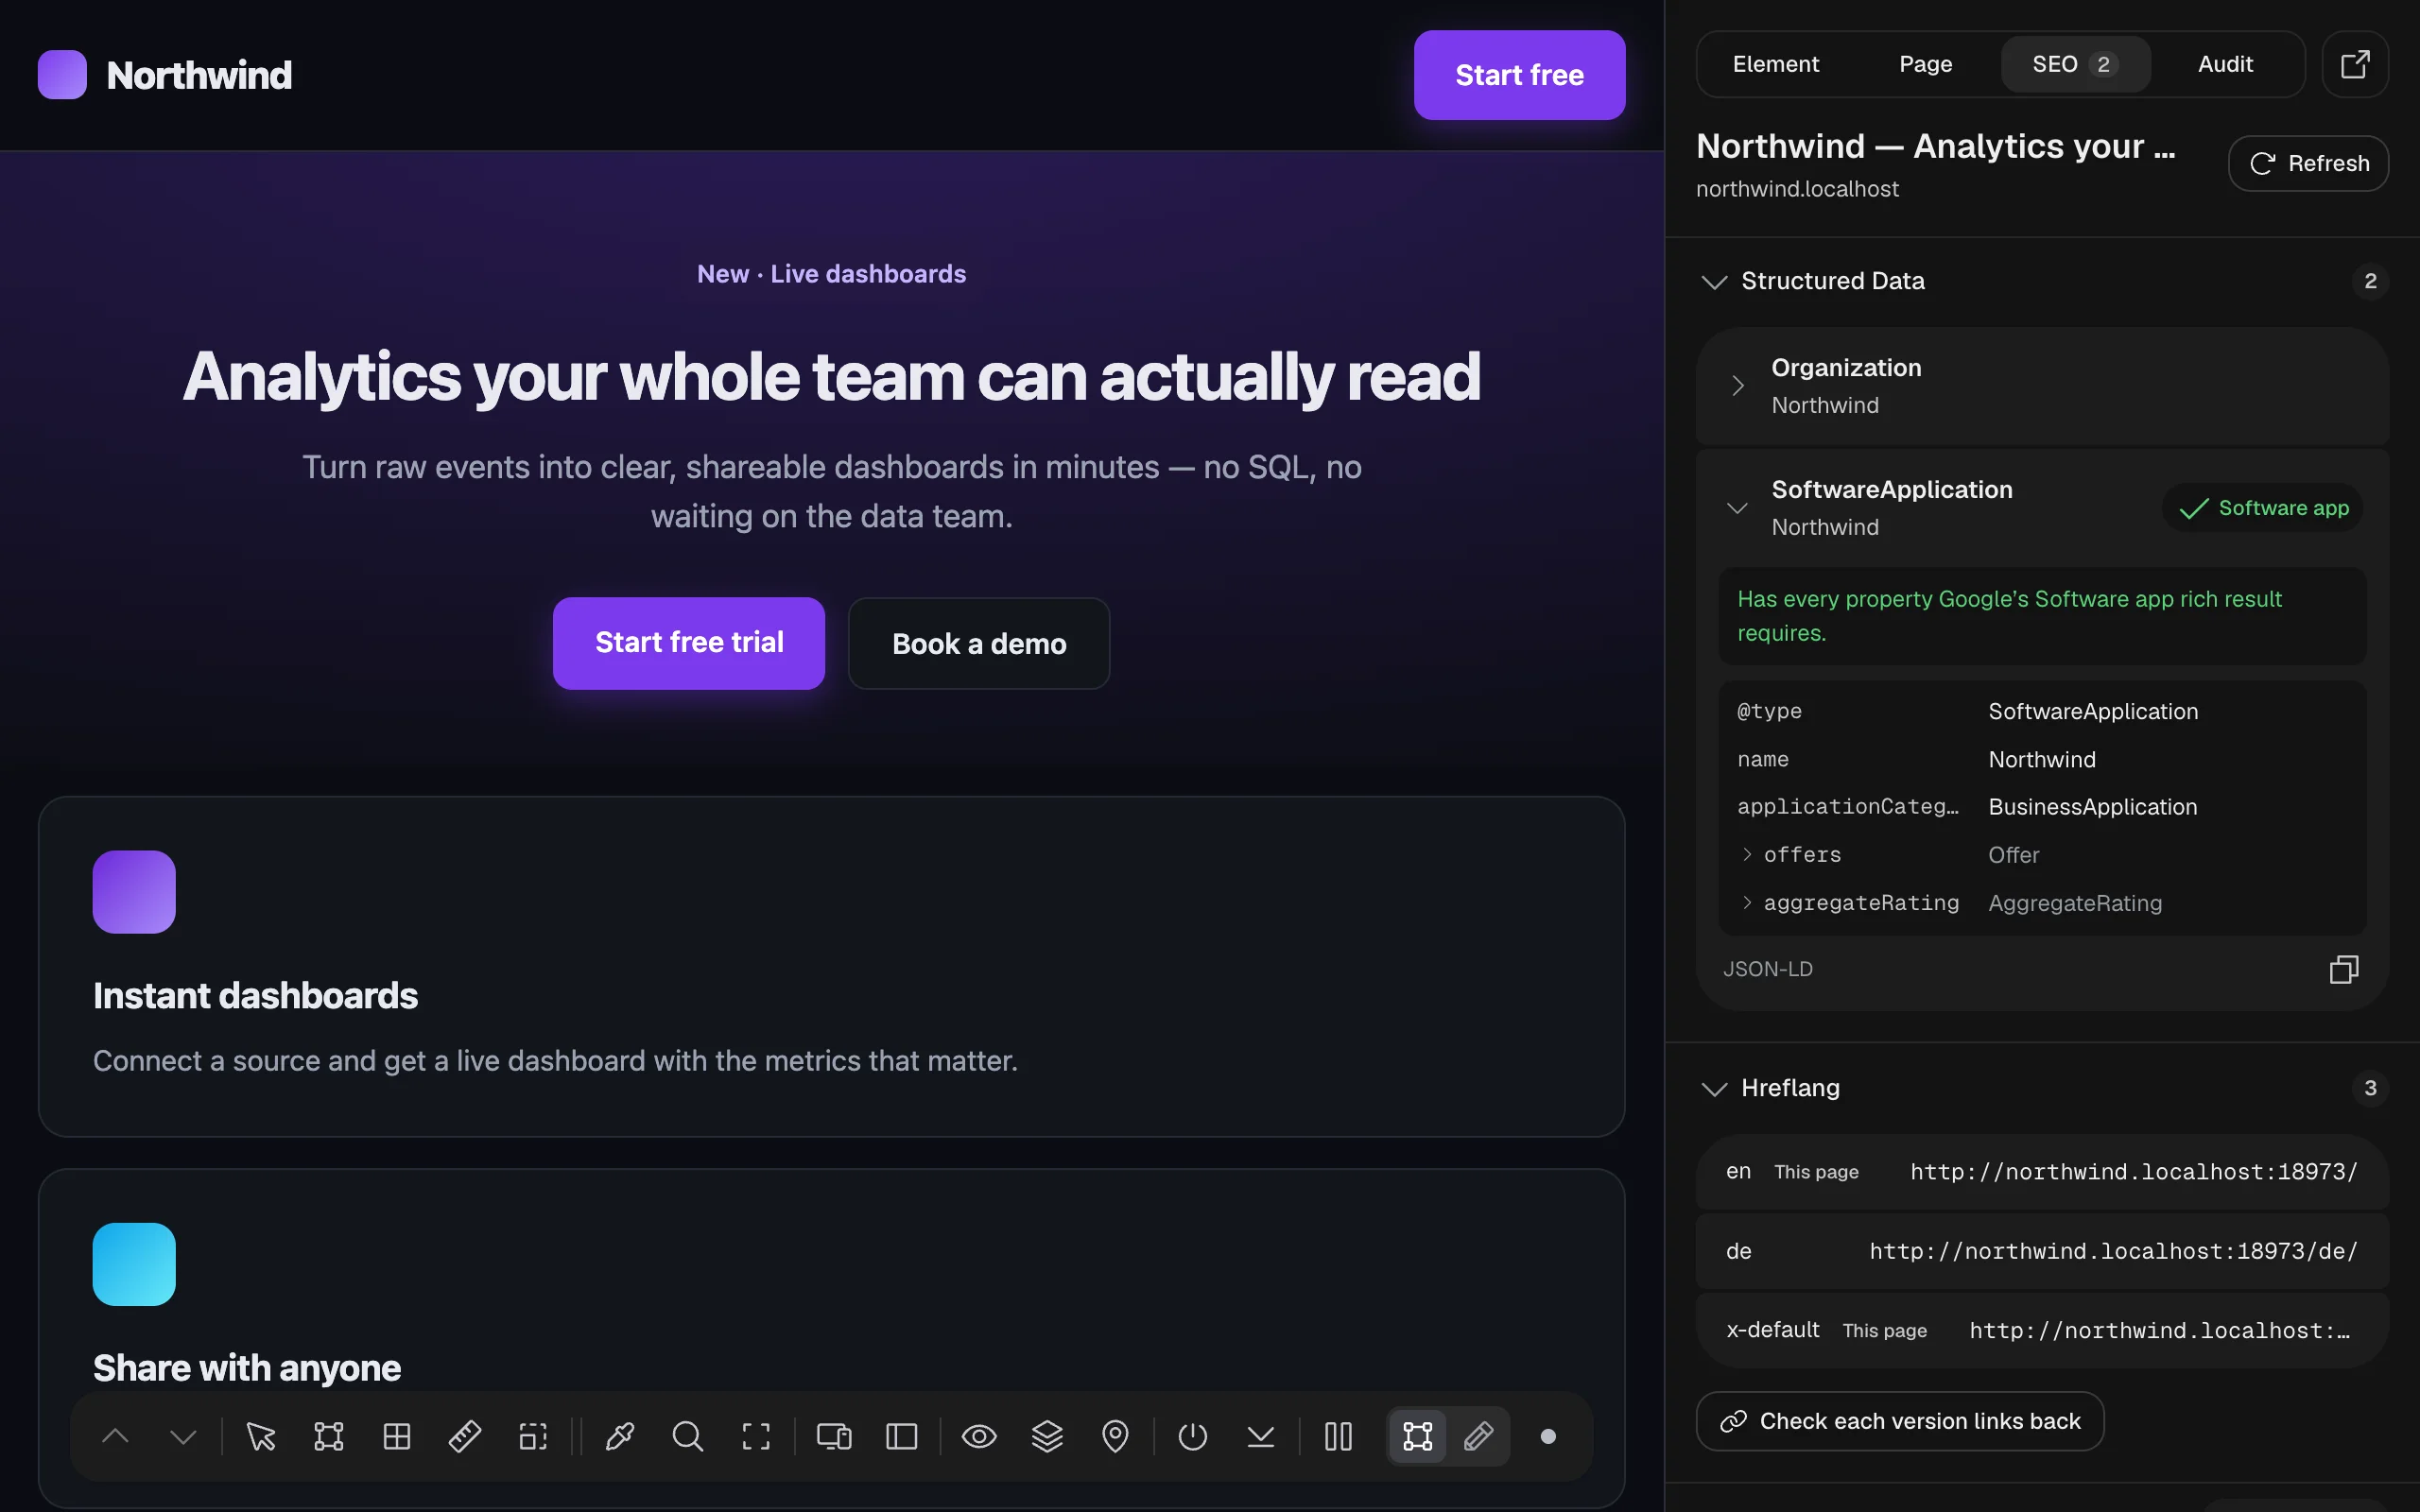Click the up chevron in the bottom toolbar
Screen dimensions: 2420x1512
(x=116, y=1436)
